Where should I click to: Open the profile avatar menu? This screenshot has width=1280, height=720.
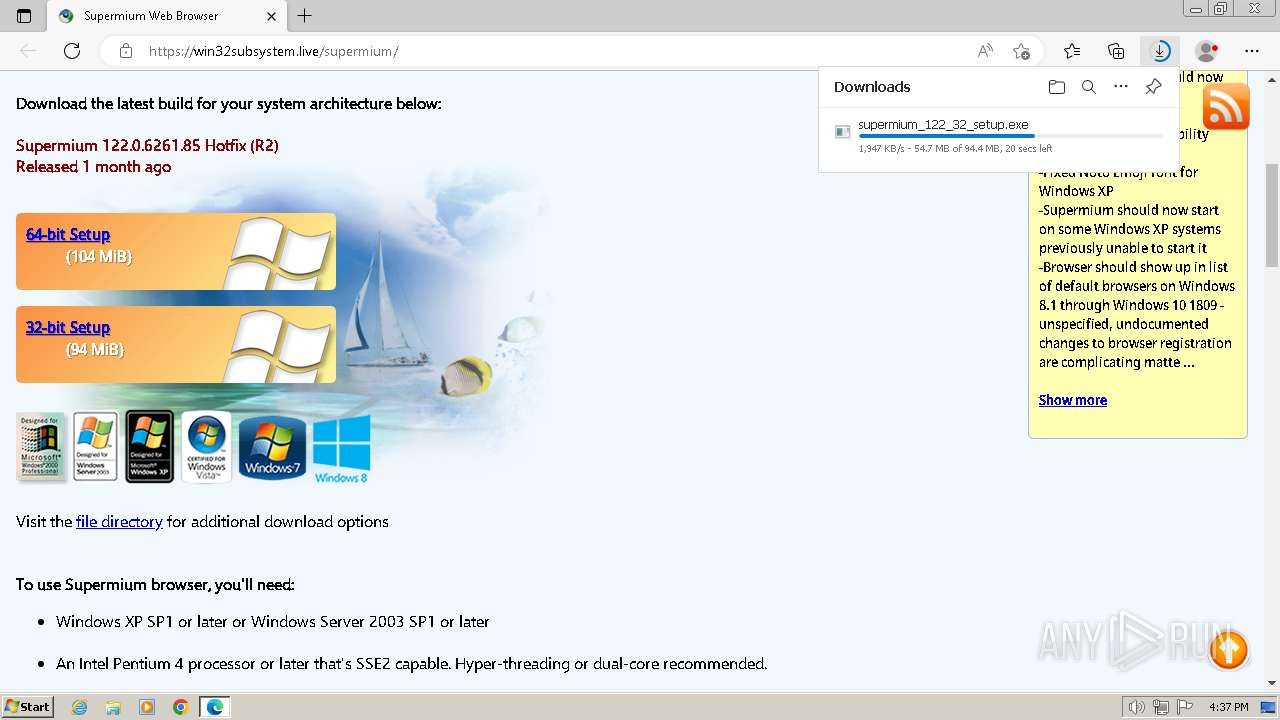click(x=1208, y=51)
